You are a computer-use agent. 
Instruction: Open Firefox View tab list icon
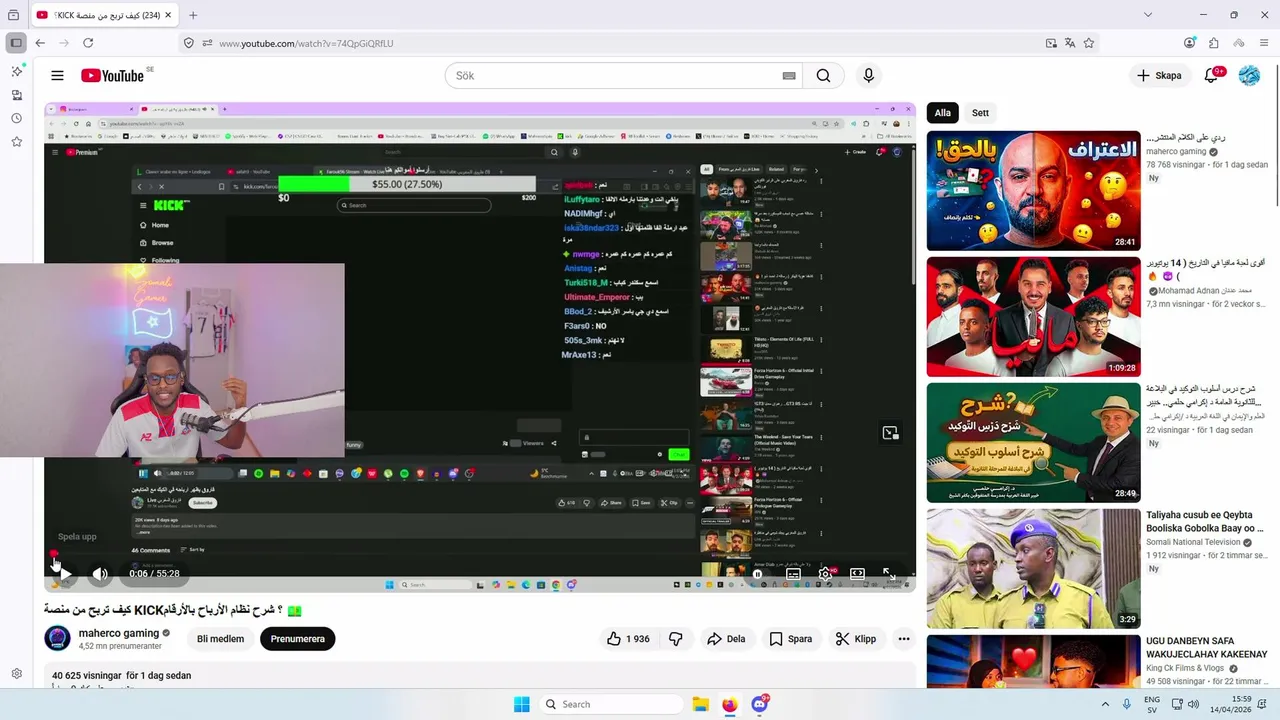[x=14, y=15]
